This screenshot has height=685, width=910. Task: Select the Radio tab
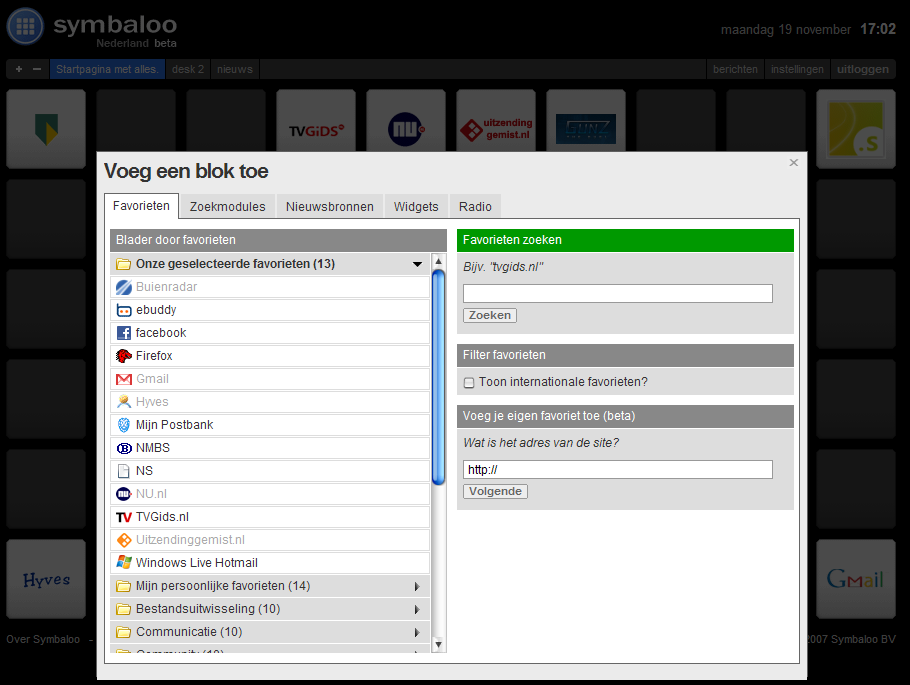click(475, 207)
